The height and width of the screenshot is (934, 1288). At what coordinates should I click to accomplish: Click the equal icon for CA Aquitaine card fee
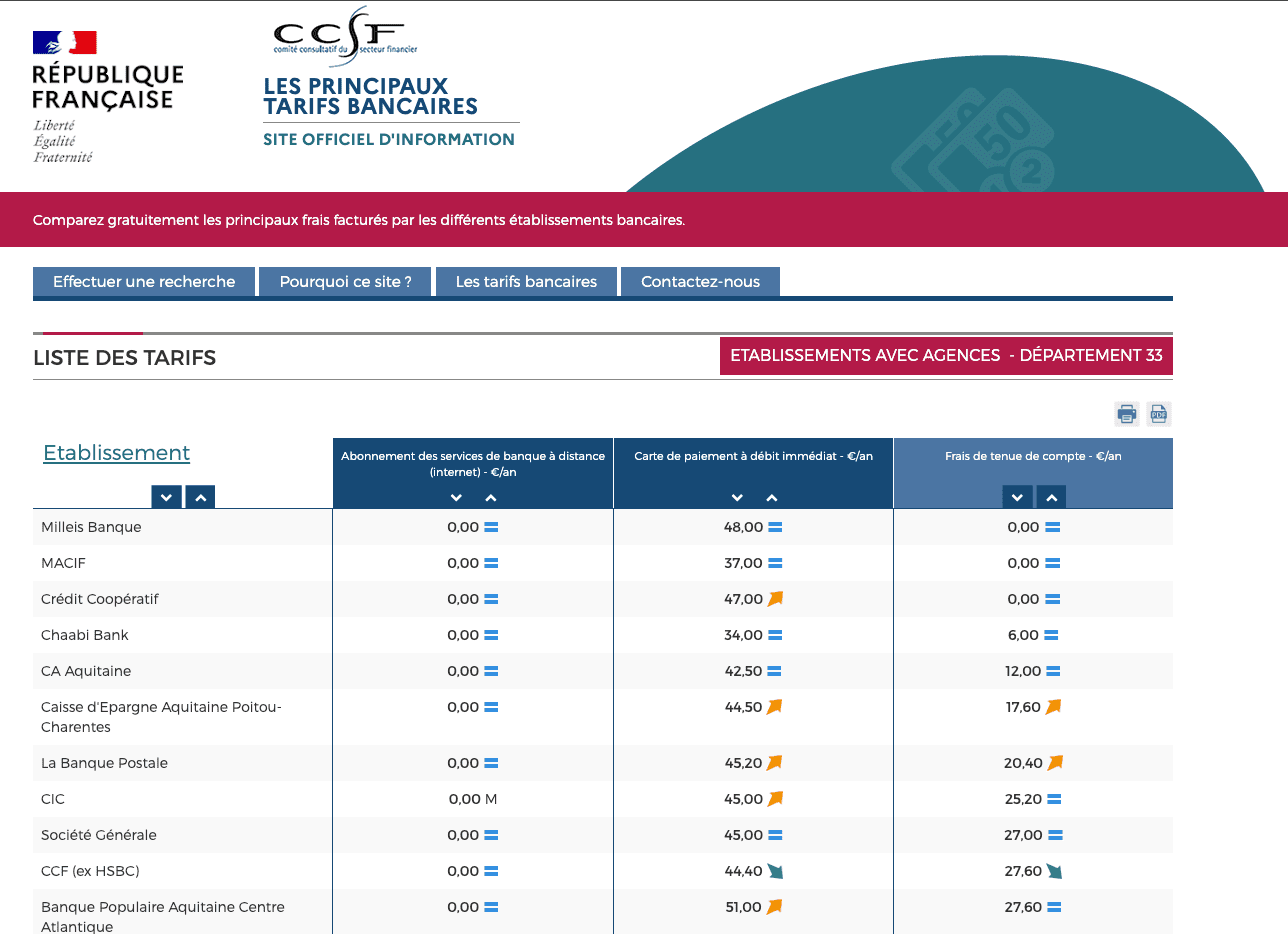[774, 671]
